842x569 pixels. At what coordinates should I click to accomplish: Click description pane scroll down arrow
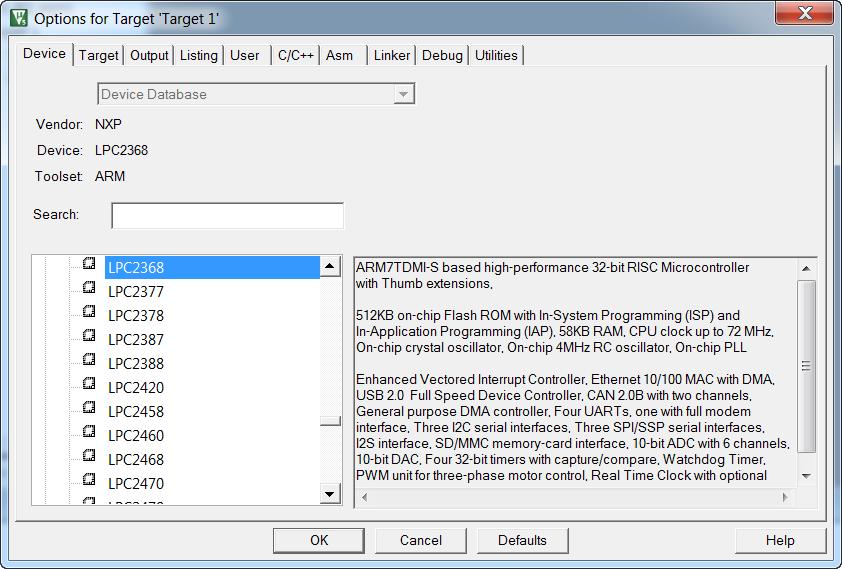click(807, 476)
